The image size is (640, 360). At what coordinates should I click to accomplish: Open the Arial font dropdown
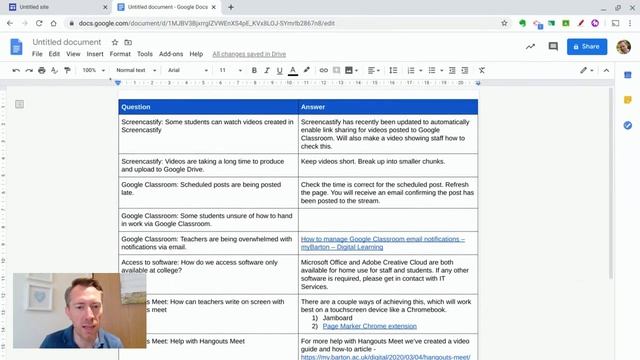pyautogui.click(x=188, y=70)
